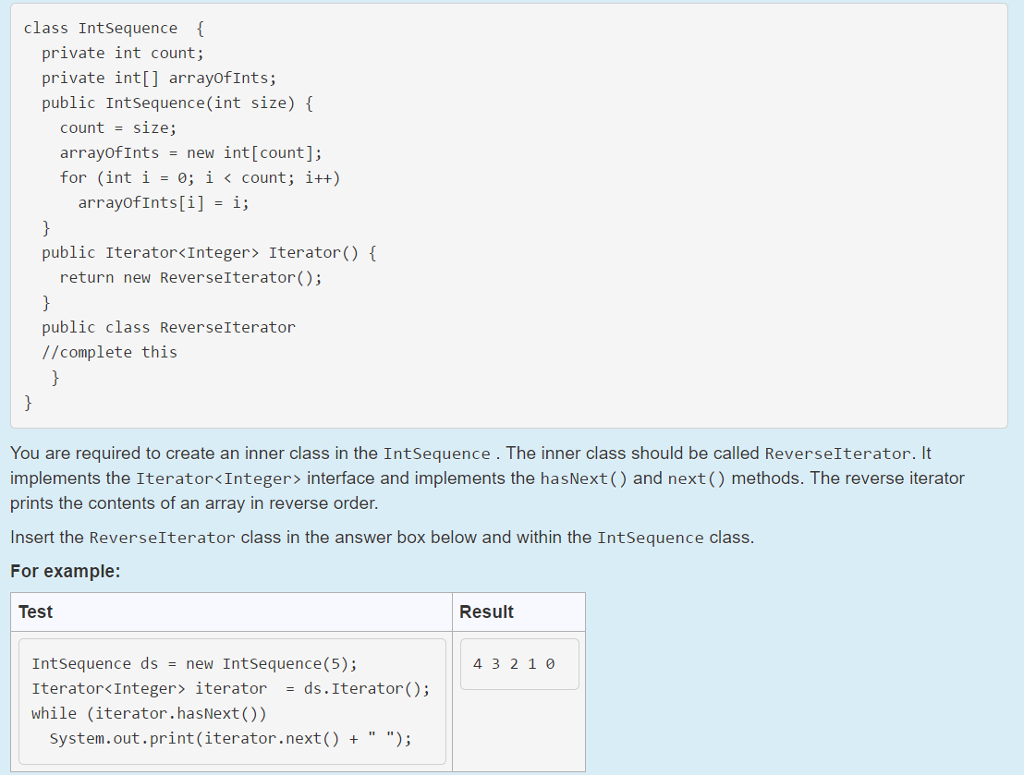1024x775 pixels.
Task: Click the 'public class ReverseIterator' line
Action: 168,328
